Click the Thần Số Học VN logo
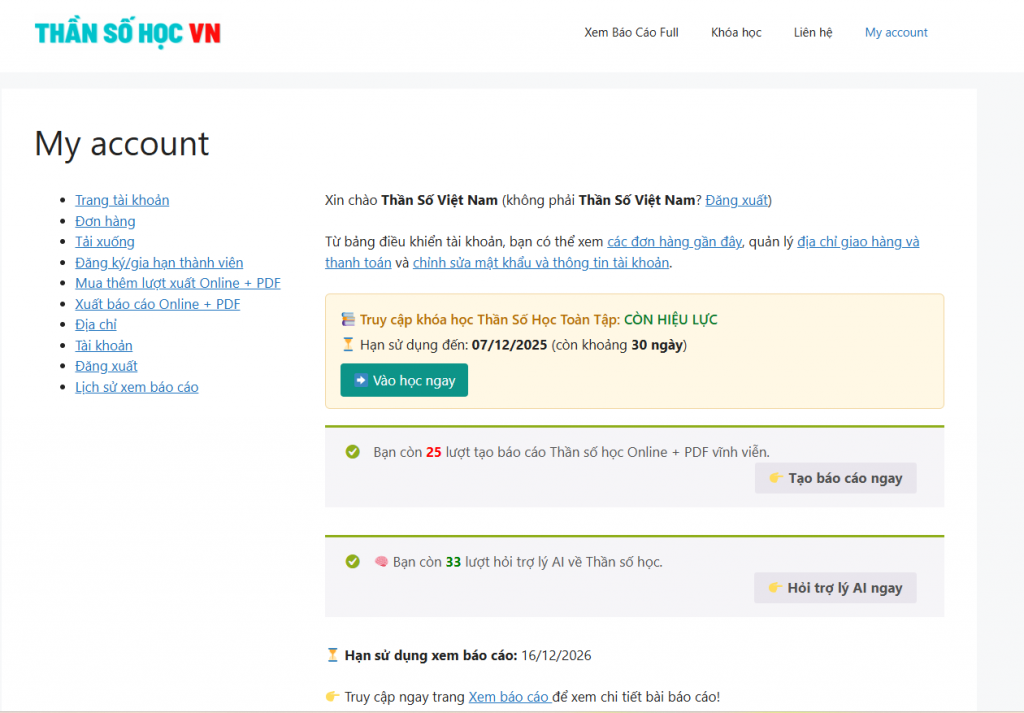Image resolution: width=1024 pixels, height=713 pixels. point(127,33)
